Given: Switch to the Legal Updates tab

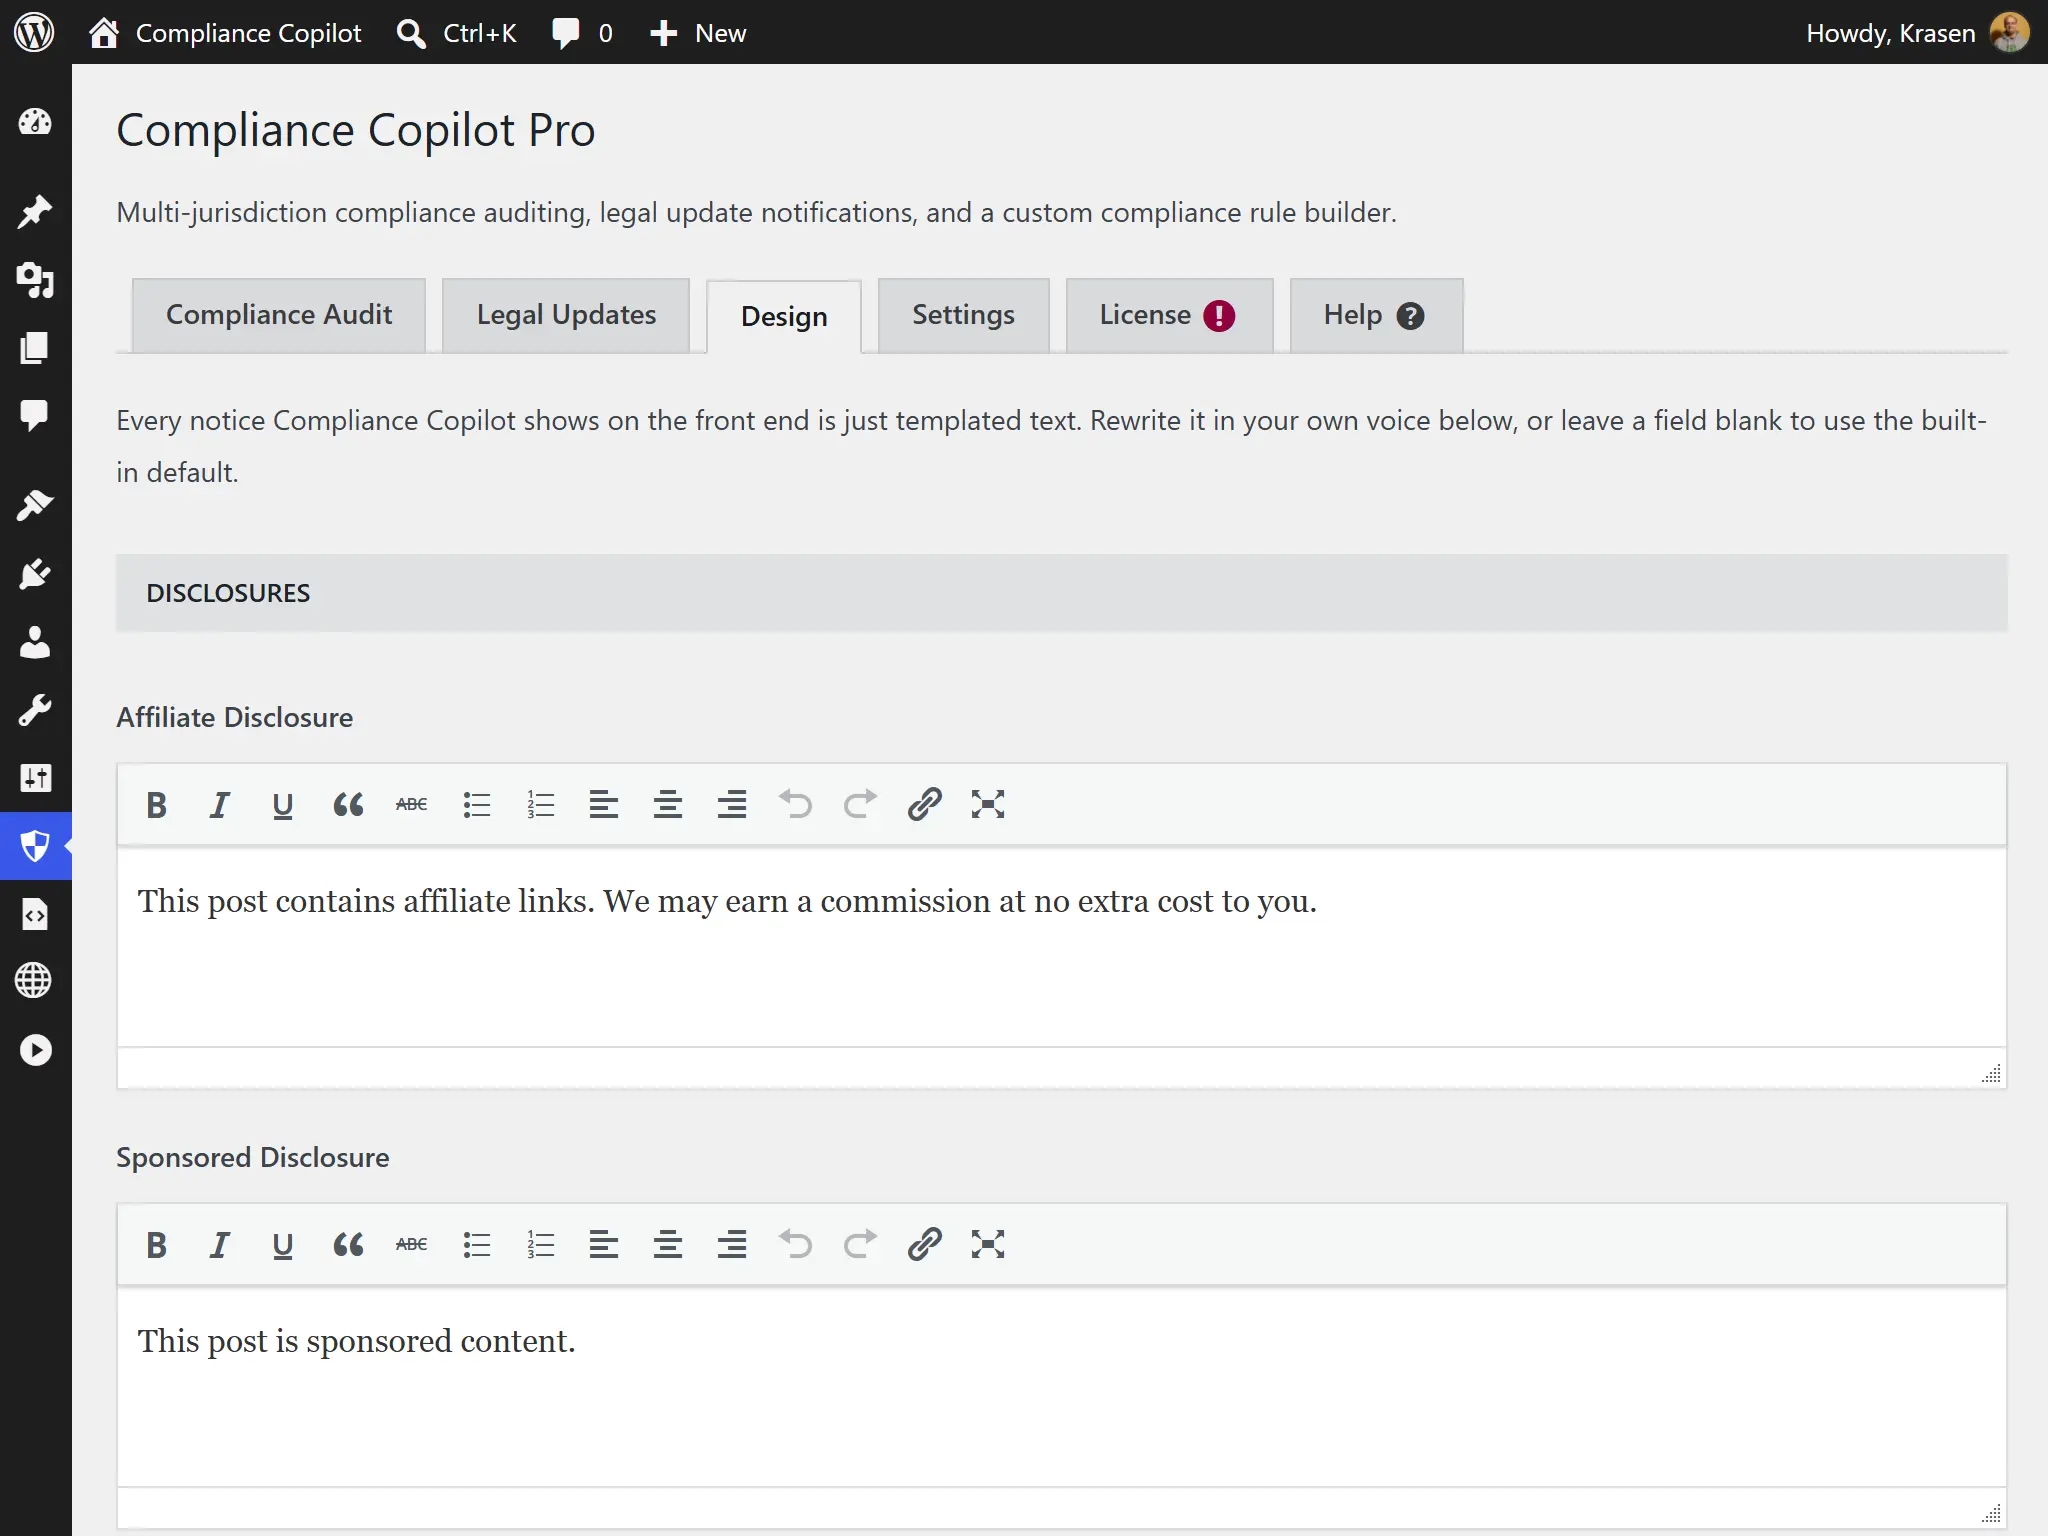Looking at the screenshot, I should tap(566, 315).
